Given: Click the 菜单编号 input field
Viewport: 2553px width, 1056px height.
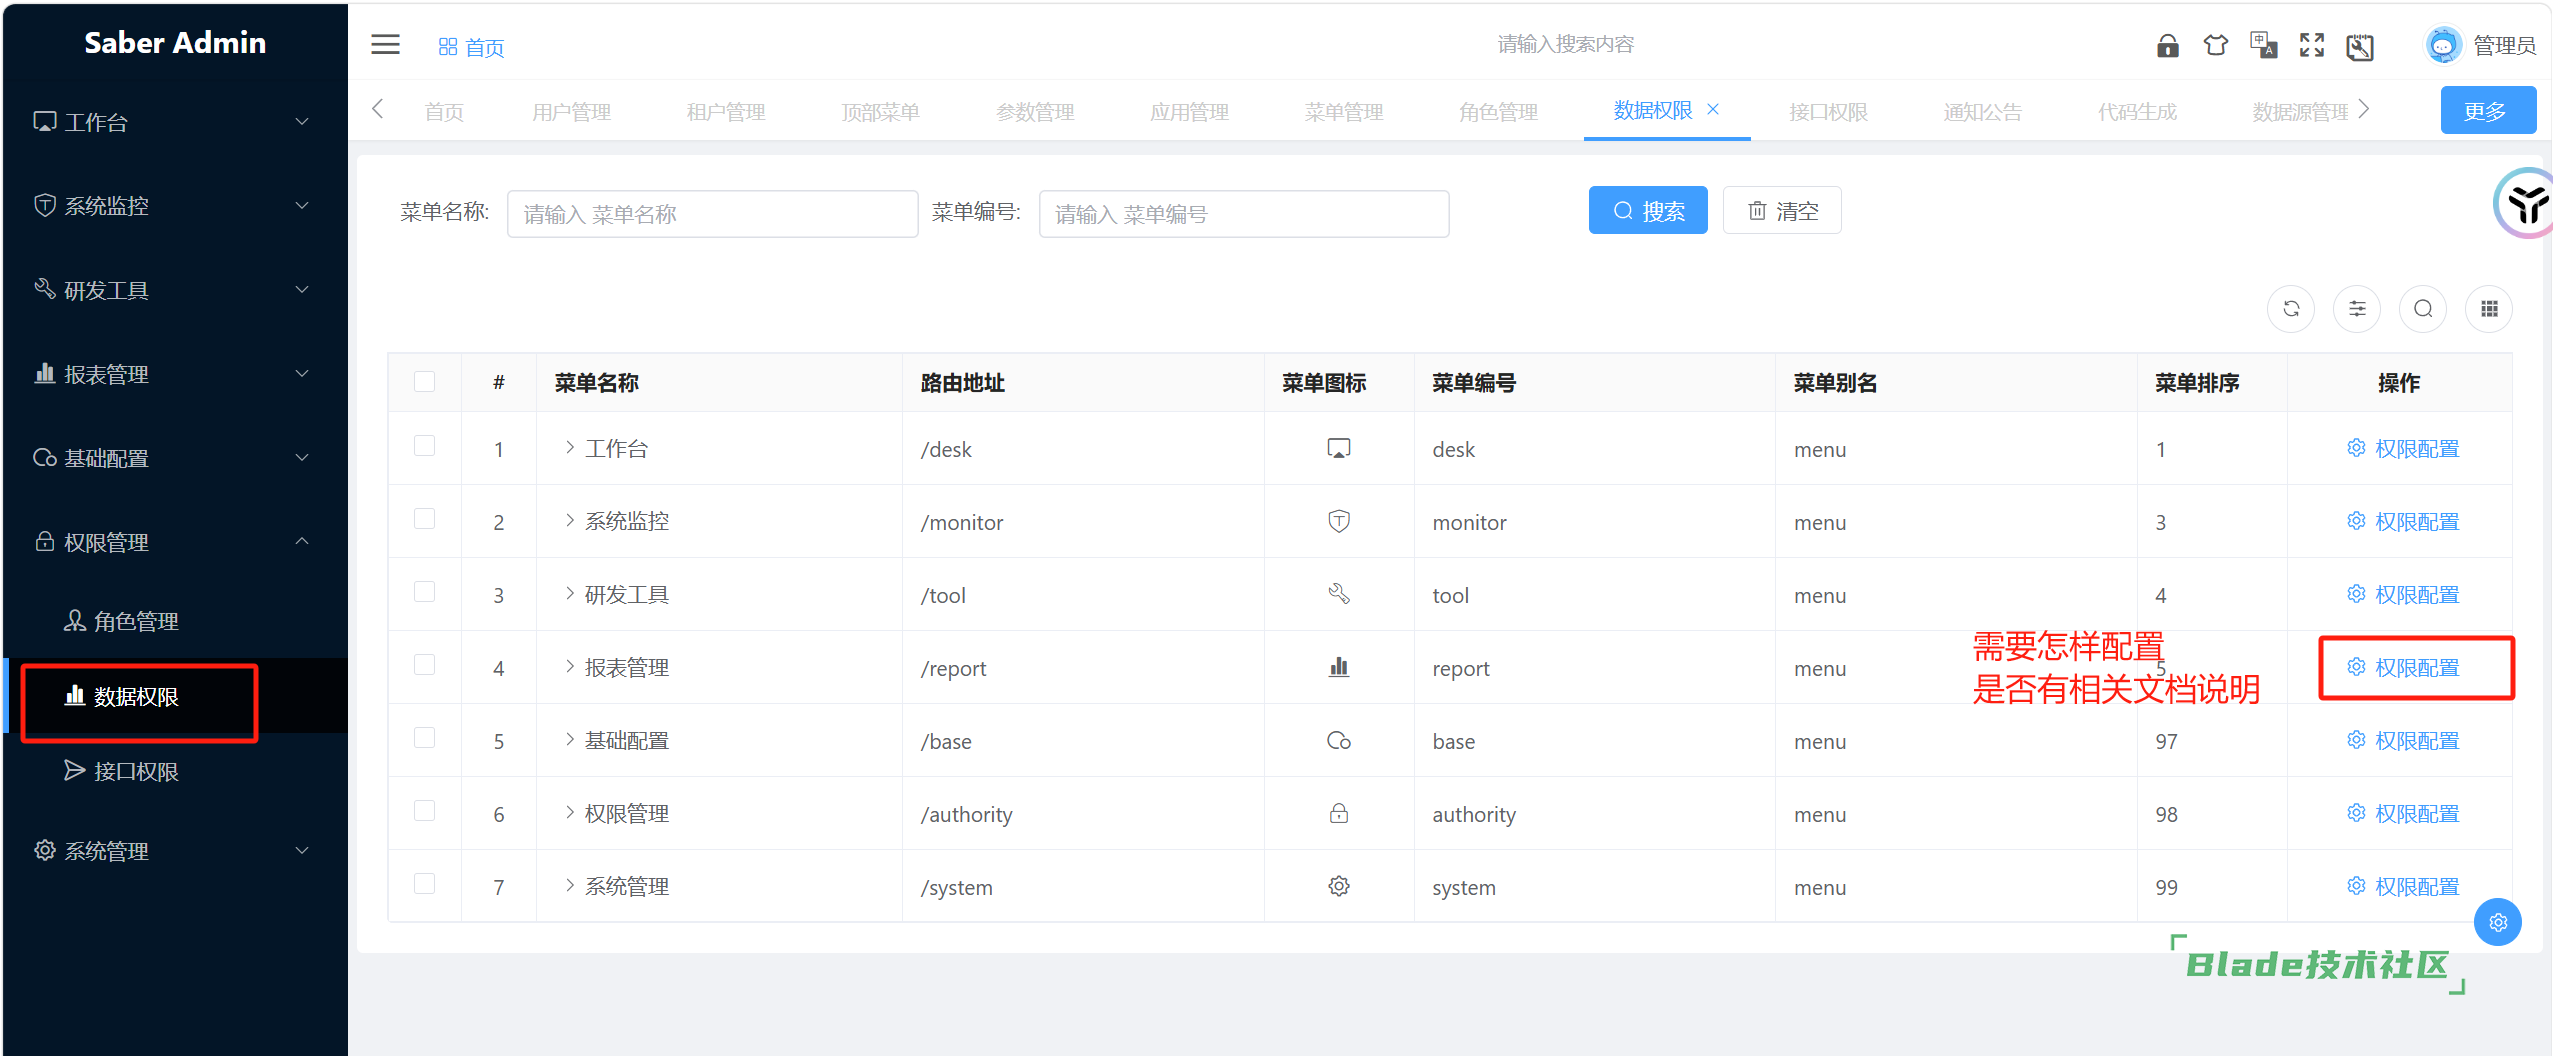Looking at the screenshot, I should coord(1244,214).
